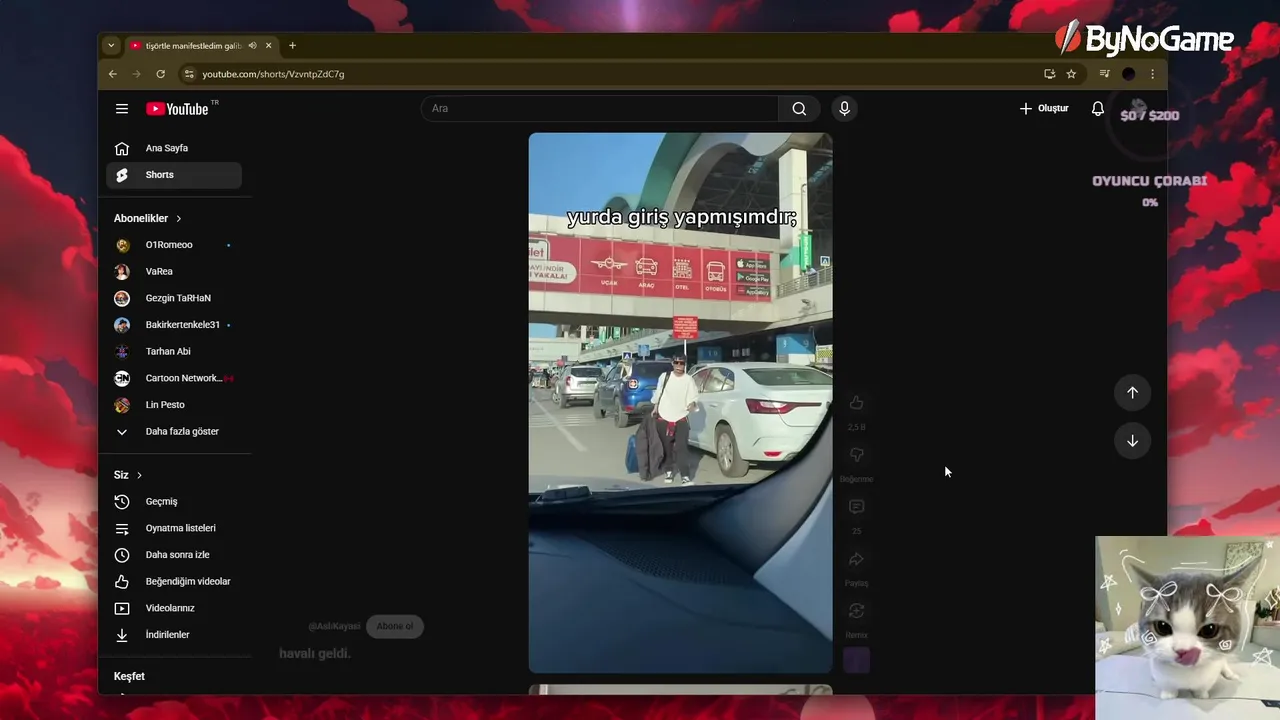This screenshot has height=720, width=1280.
Task: Click the Remix icon
Action: pyautogui.click(x=856, y=611)
